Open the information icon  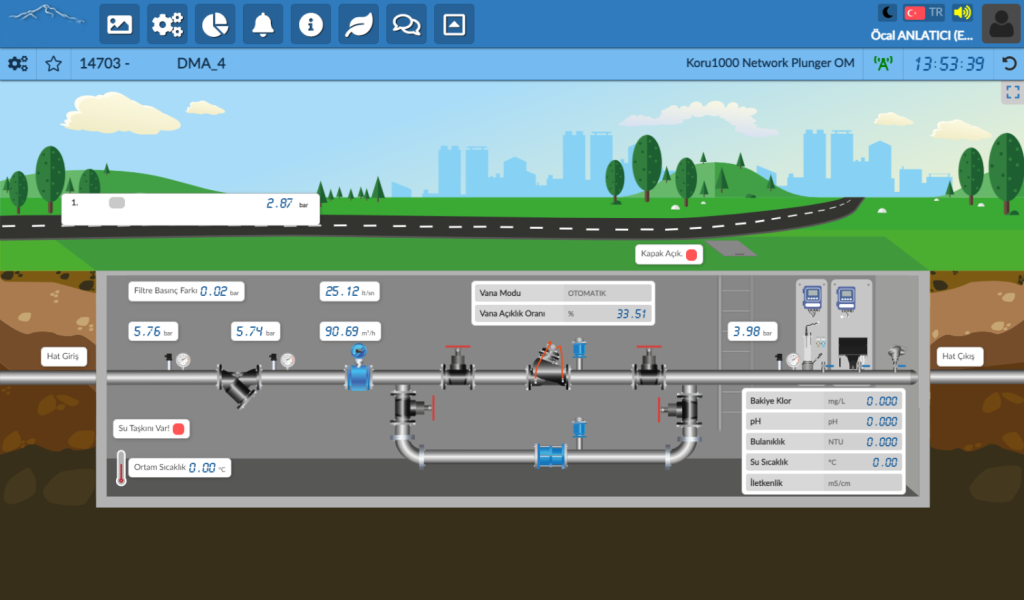point(310,25)
